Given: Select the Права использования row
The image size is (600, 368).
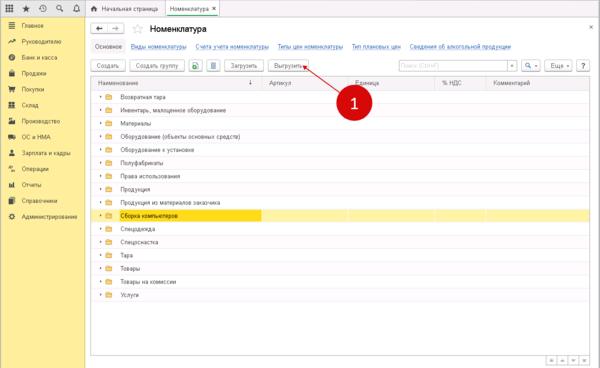Looking at the screenshot, I should click(x=340, y=176).
